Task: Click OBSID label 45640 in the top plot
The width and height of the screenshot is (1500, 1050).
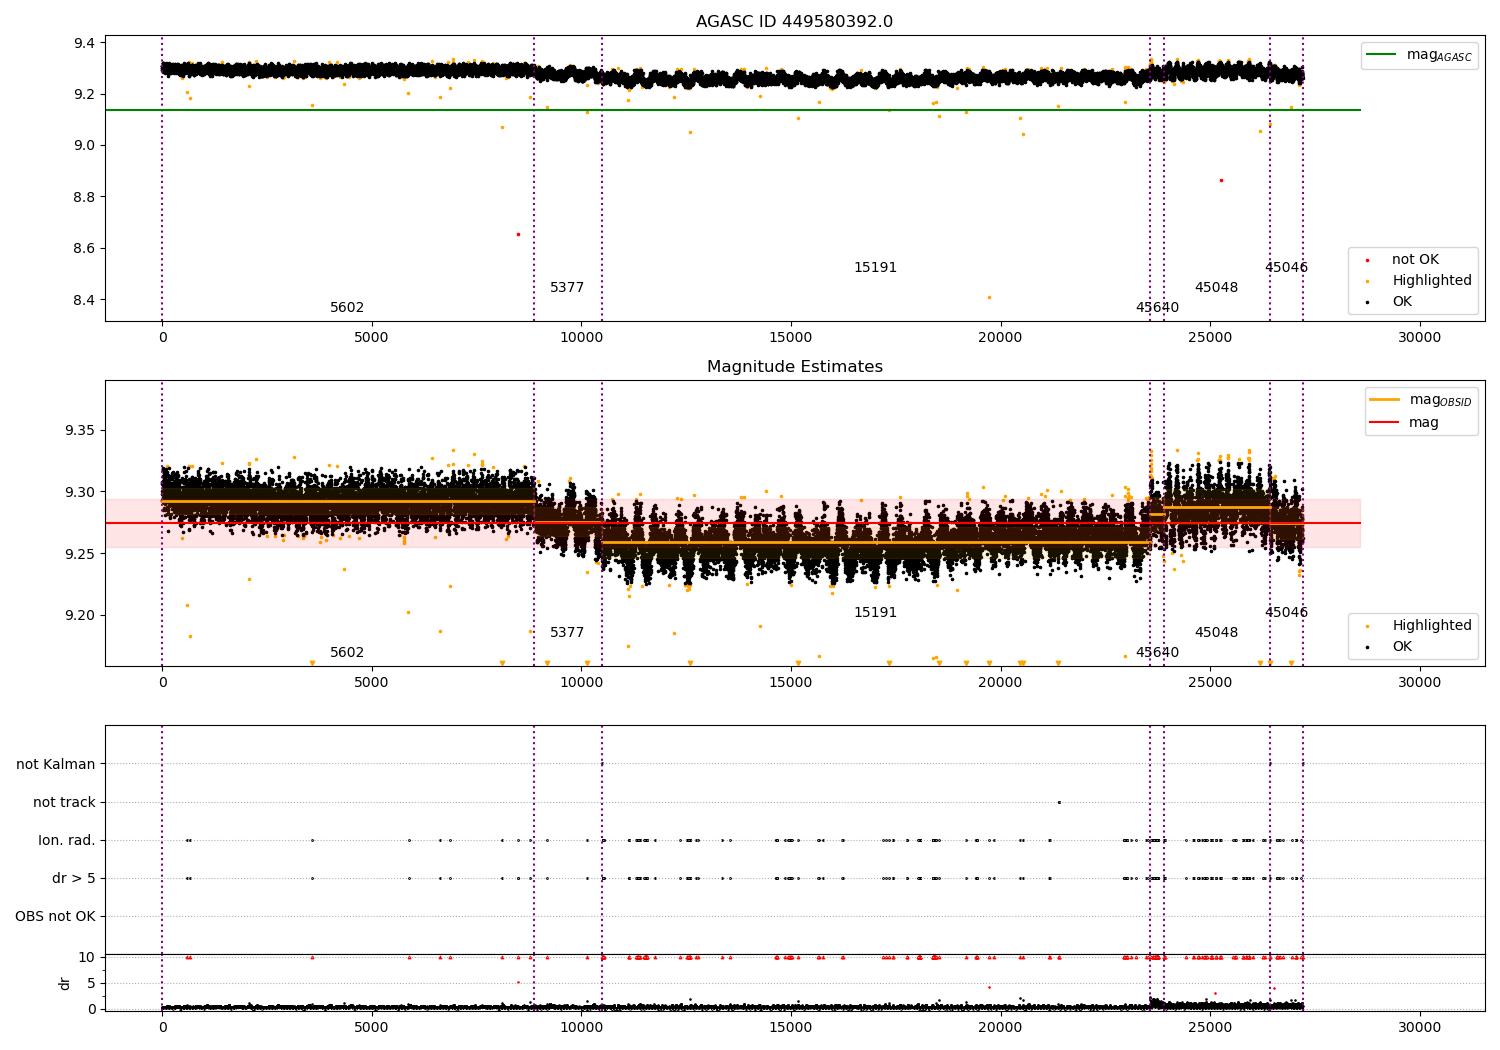Action: 1157,308
